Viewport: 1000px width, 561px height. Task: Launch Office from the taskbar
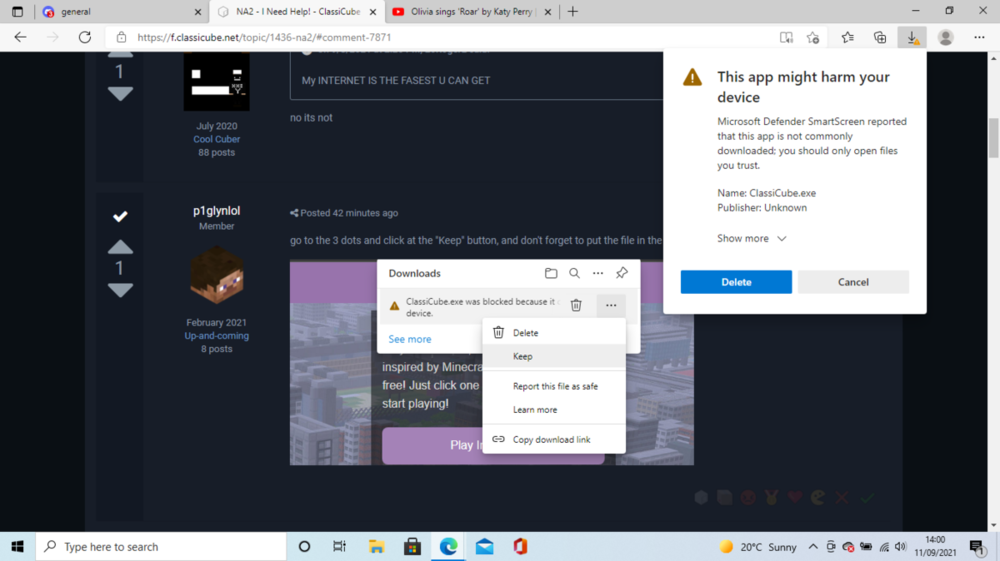(x=520, y=546)
